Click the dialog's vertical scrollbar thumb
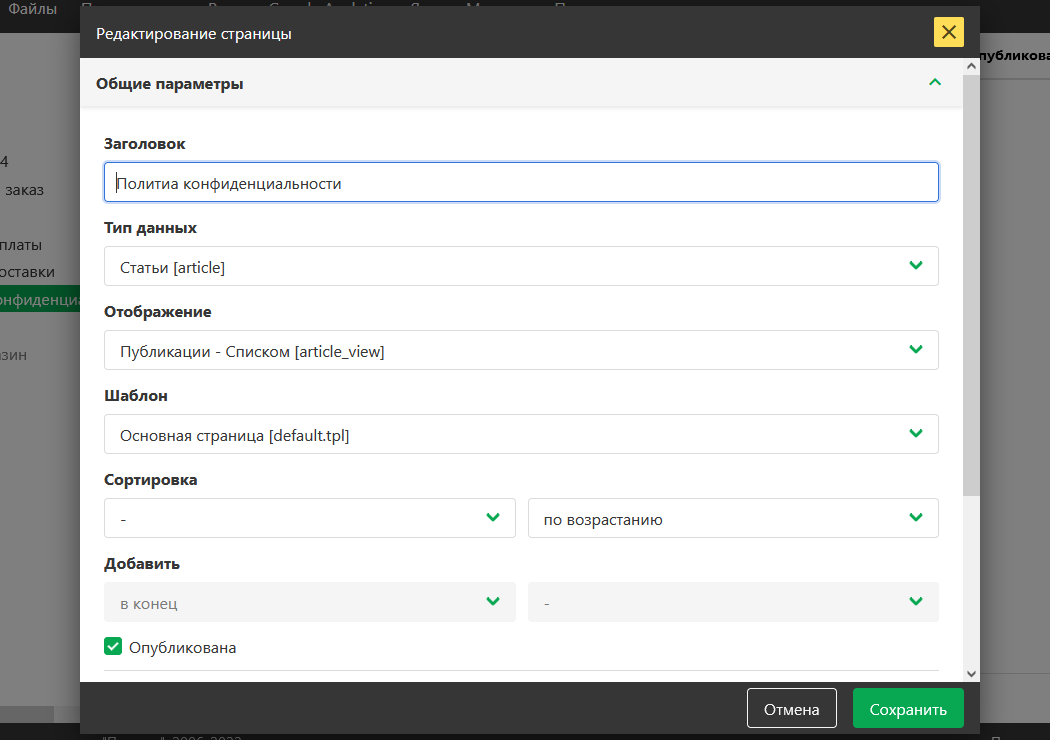 click(x=970, y=280)
